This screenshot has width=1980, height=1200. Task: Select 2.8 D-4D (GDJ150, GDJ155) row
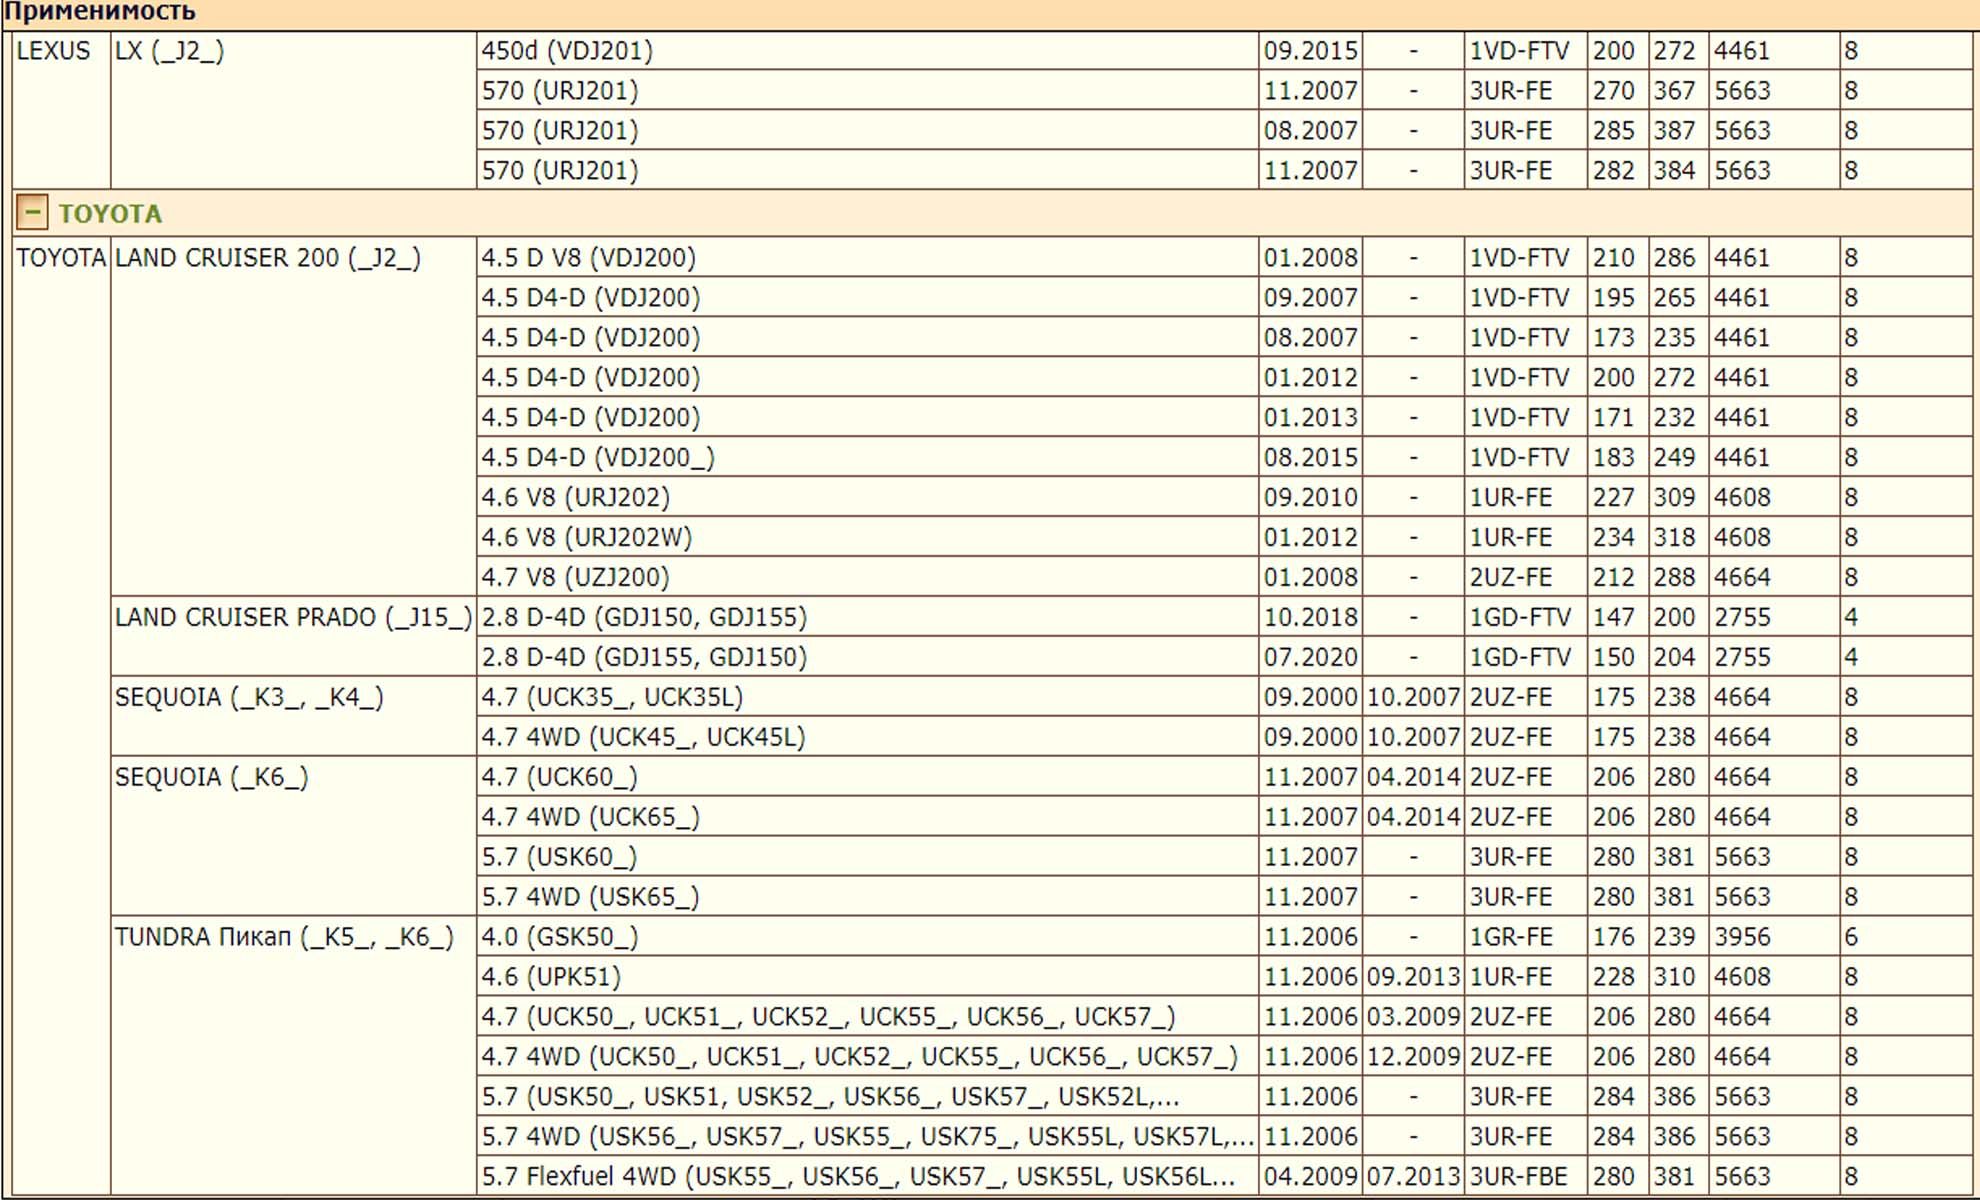1224,618
